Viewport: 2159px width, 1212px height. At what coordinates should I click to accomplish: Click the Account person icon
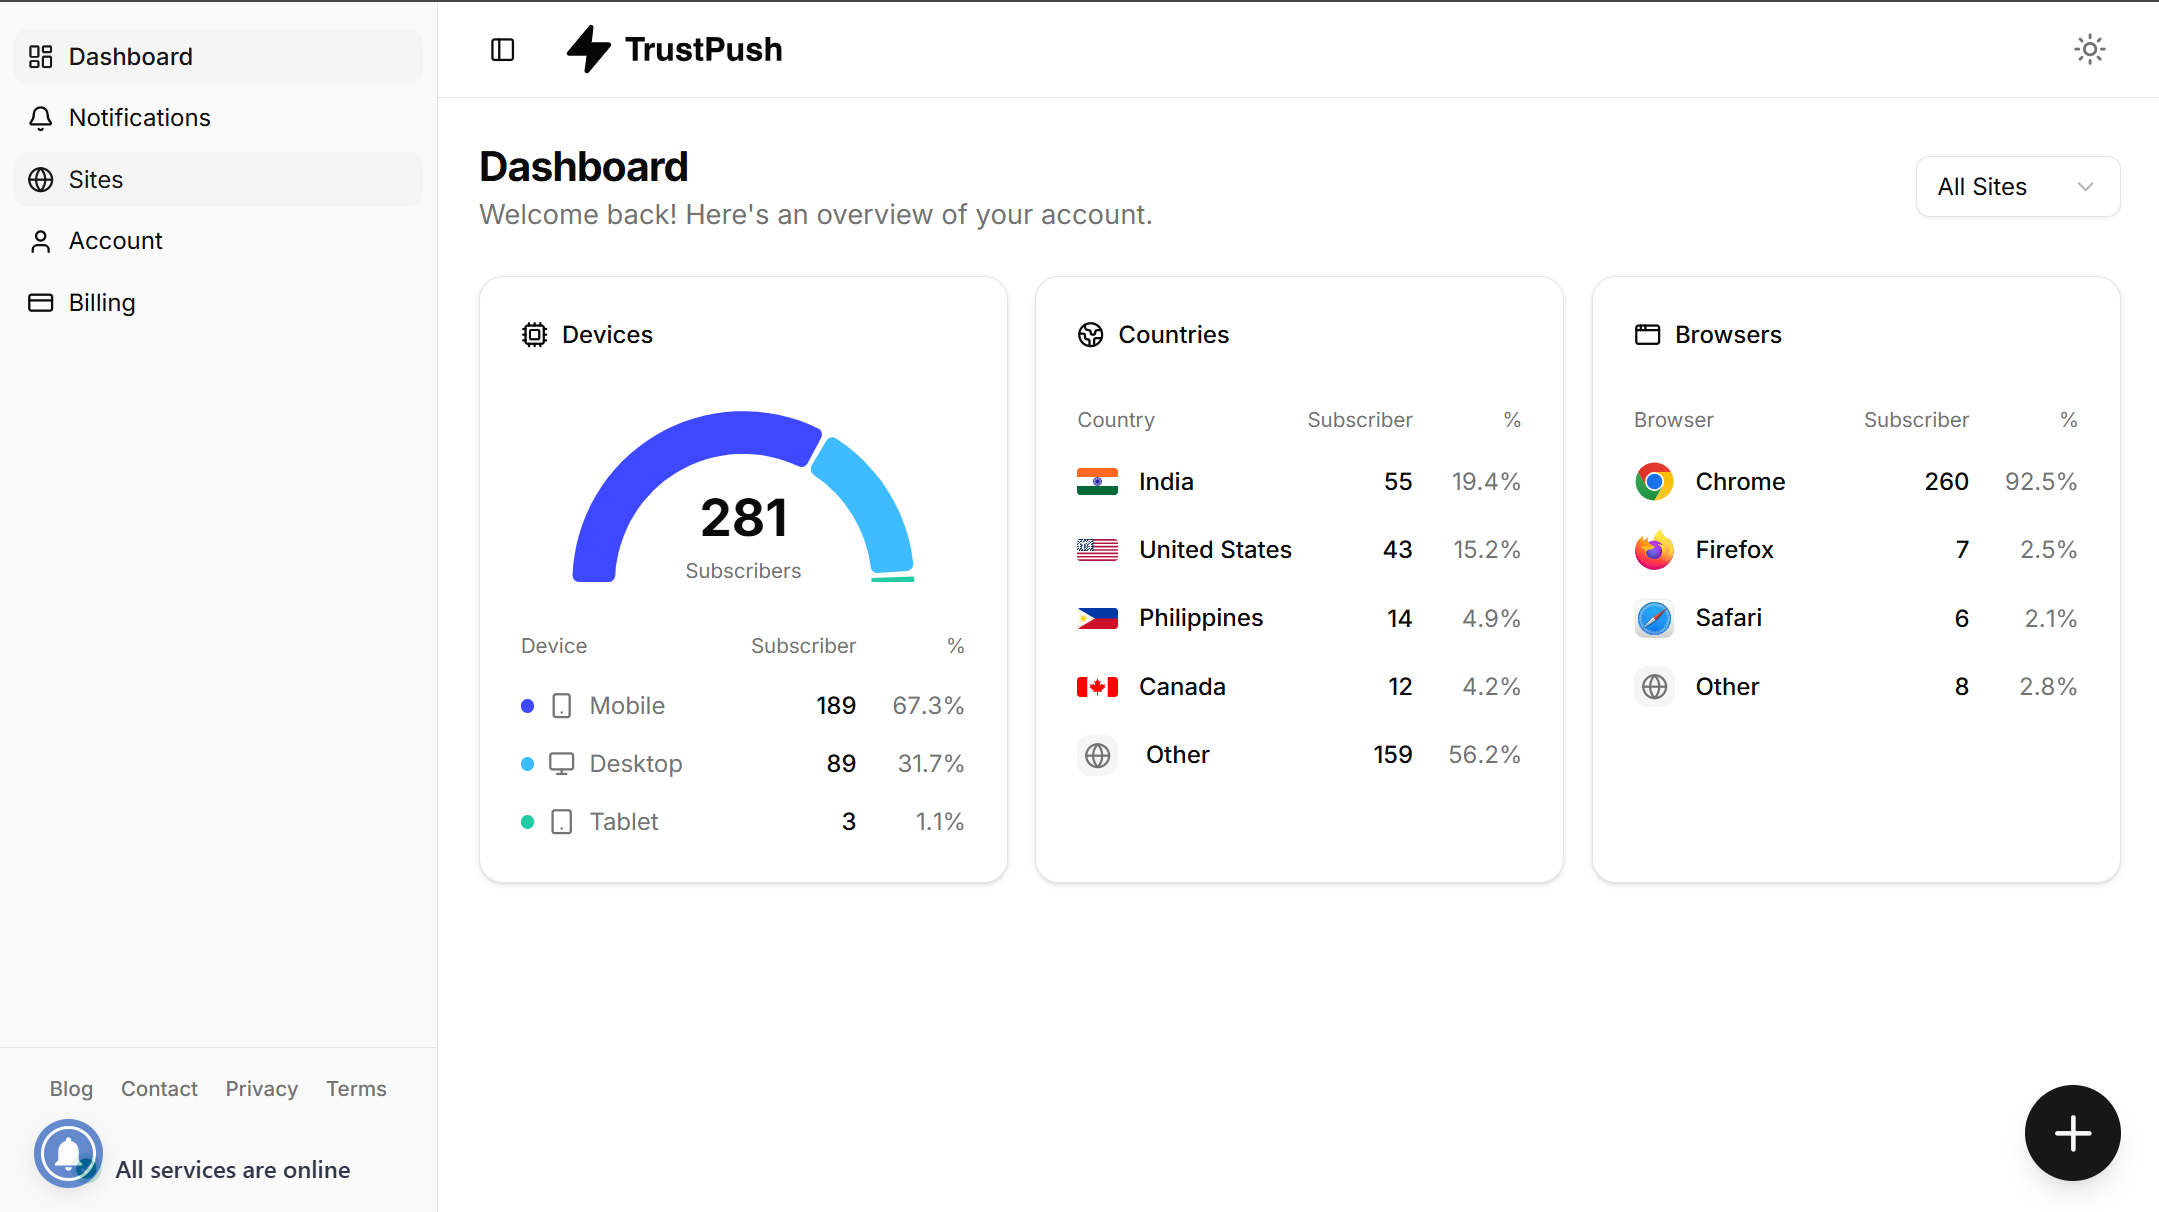point(41,241)
